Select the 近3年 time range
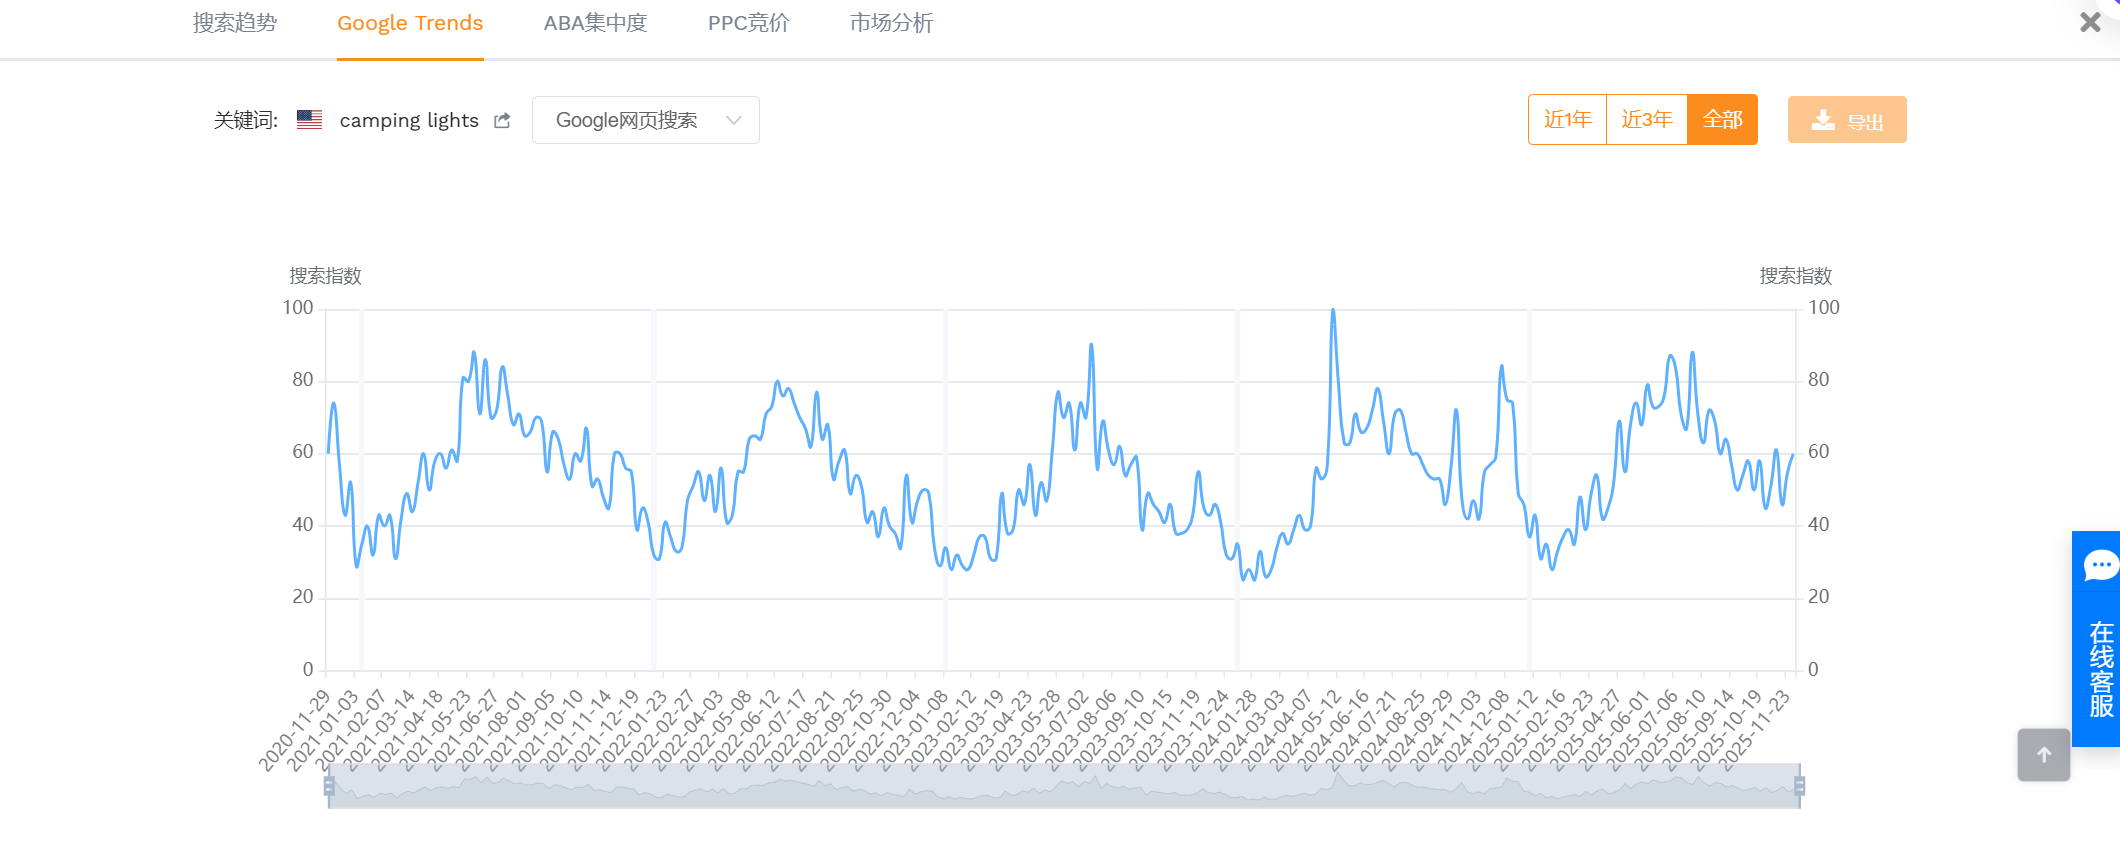This screenshot has width=2120, height=864. point(1646,120)
